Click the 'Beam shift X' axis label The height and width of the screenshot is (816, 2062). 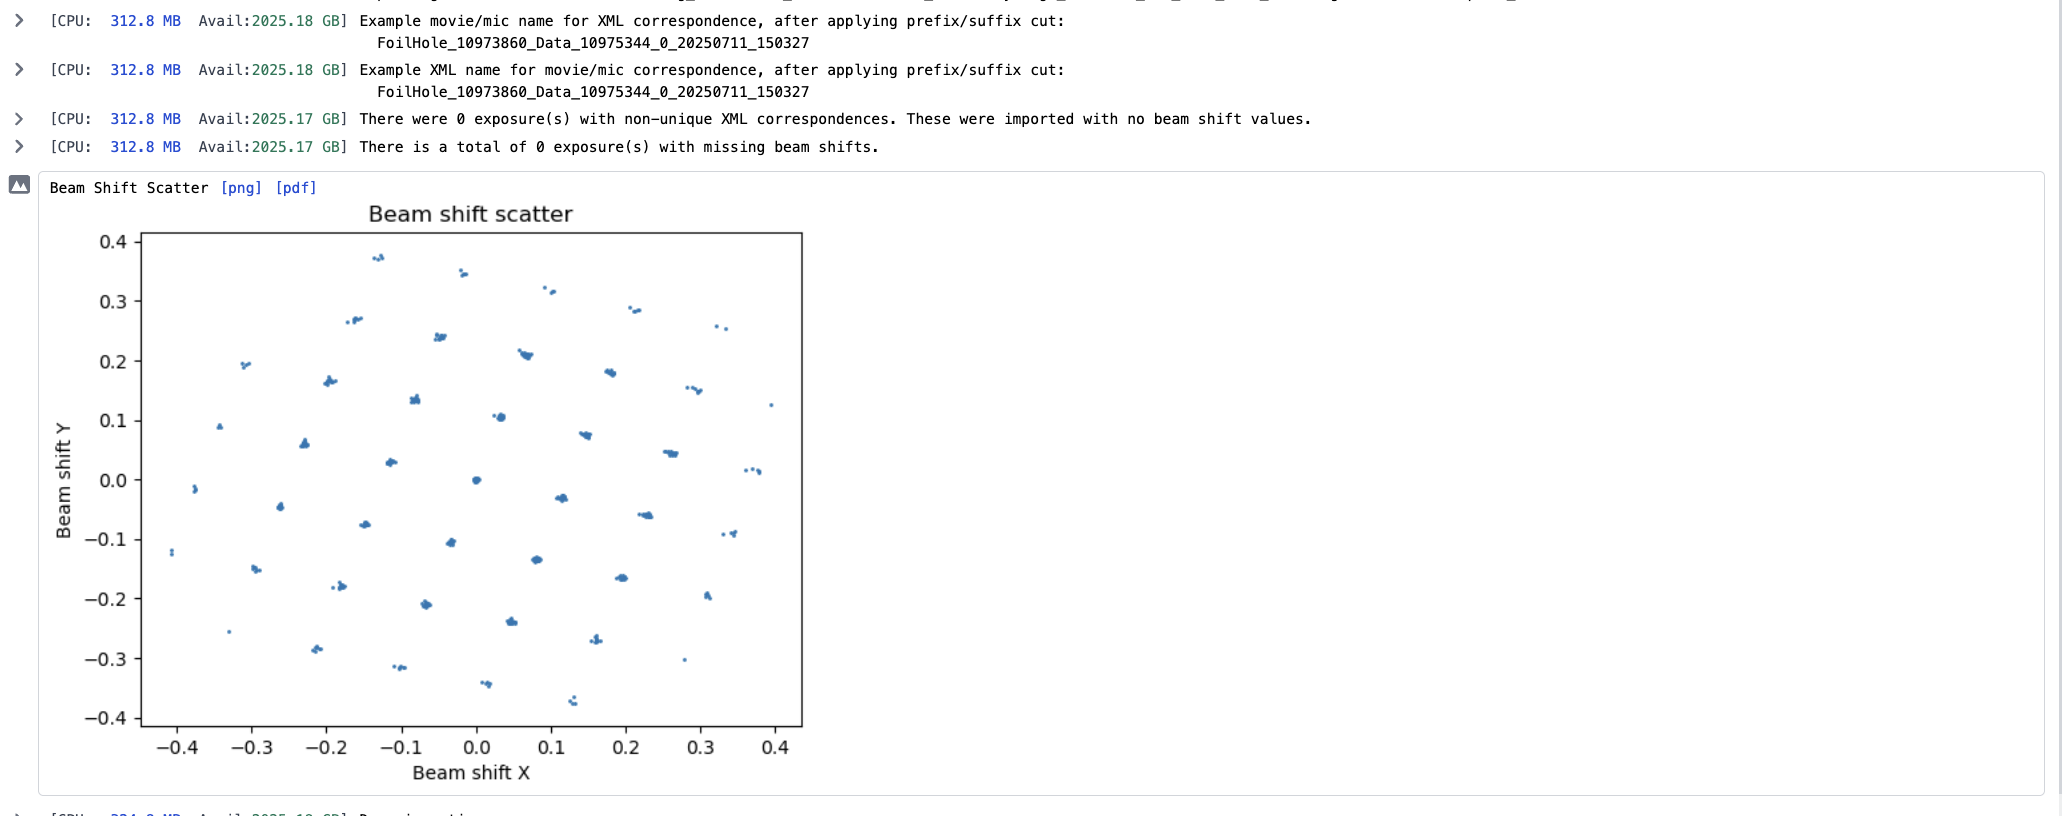pos(471,773)
